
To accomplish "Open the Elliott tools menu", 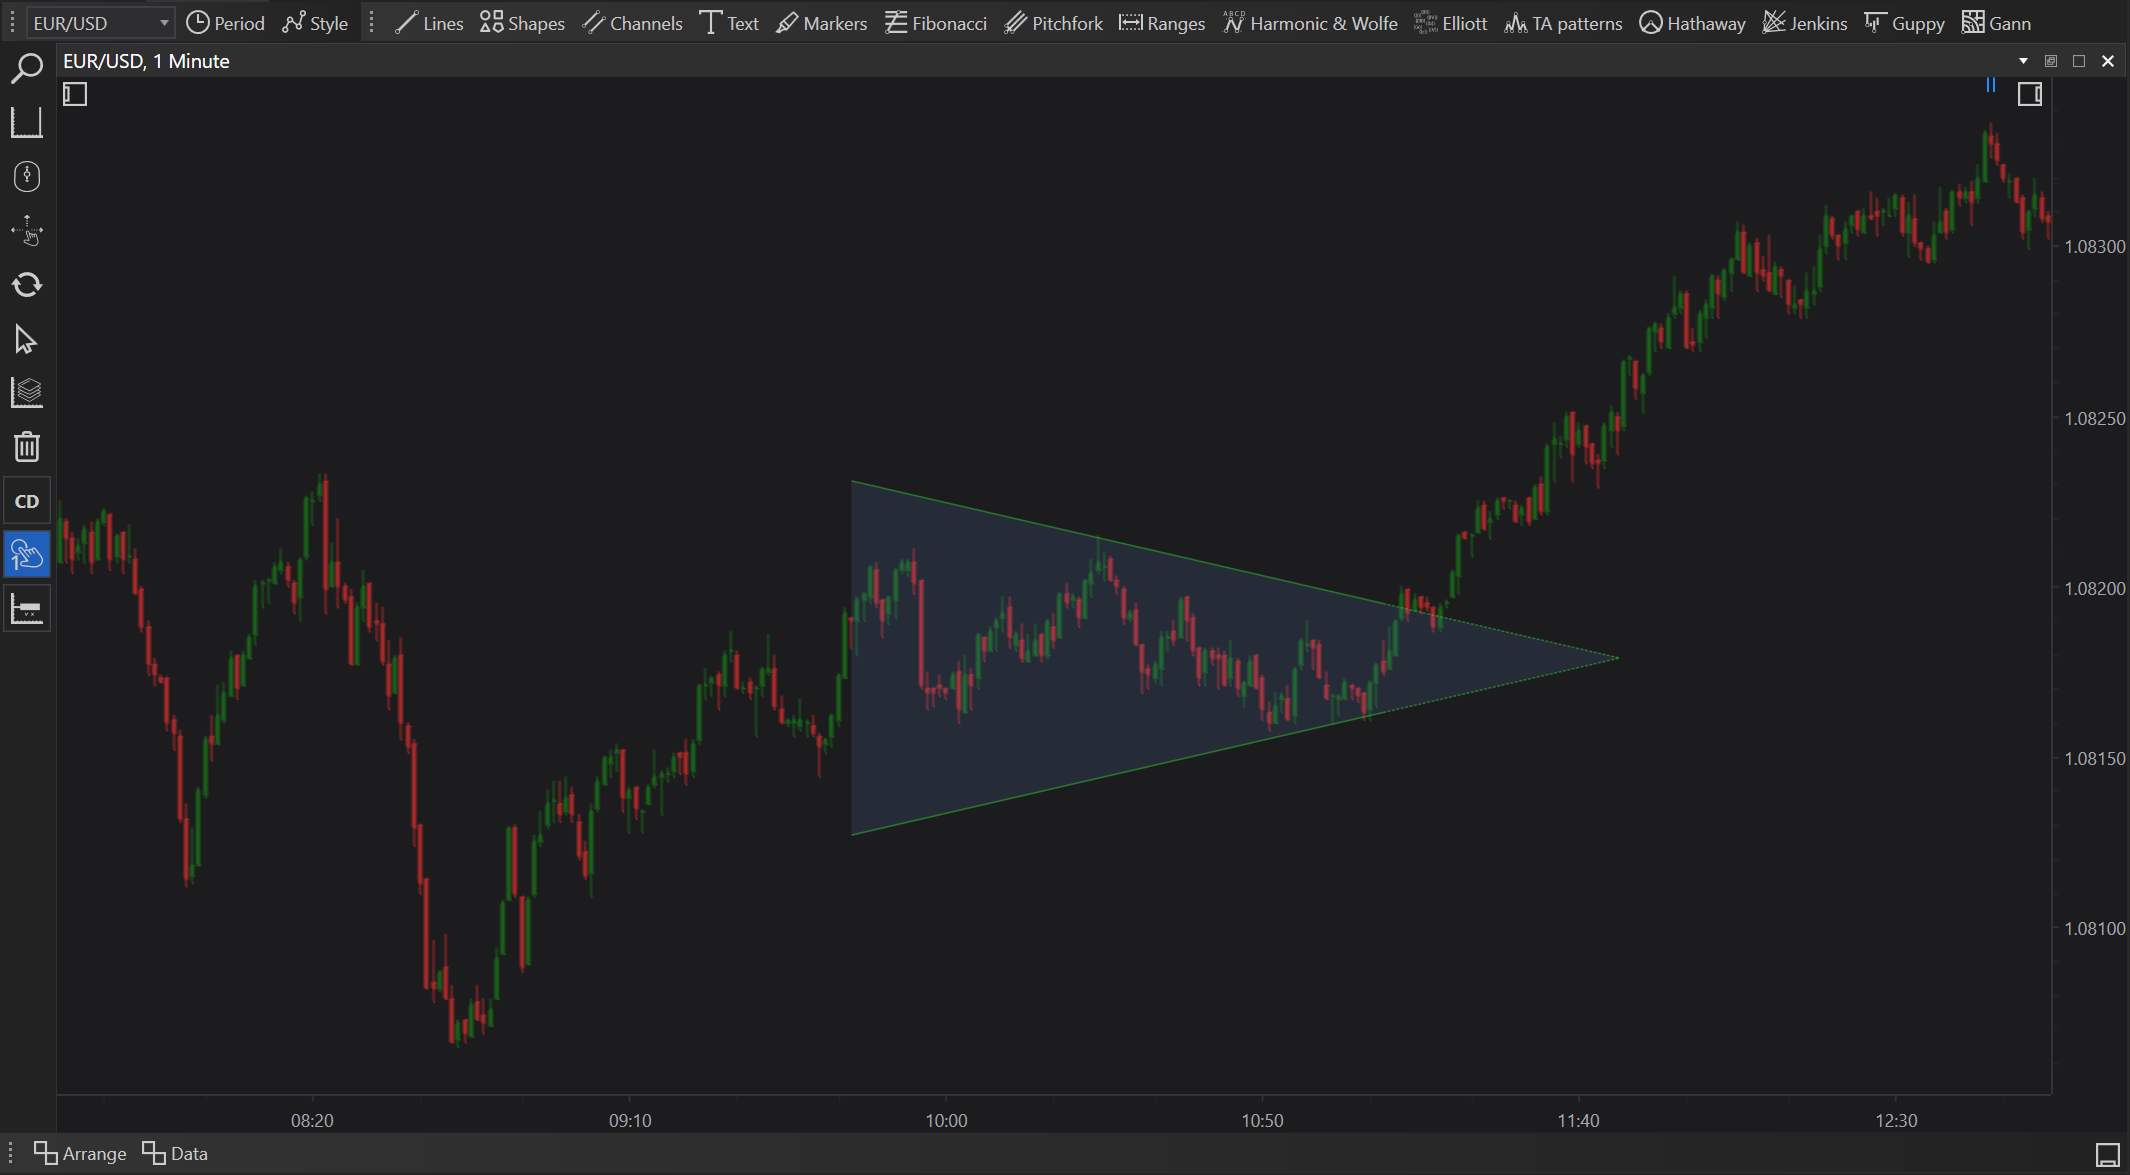I will (x=1451, y=23).
